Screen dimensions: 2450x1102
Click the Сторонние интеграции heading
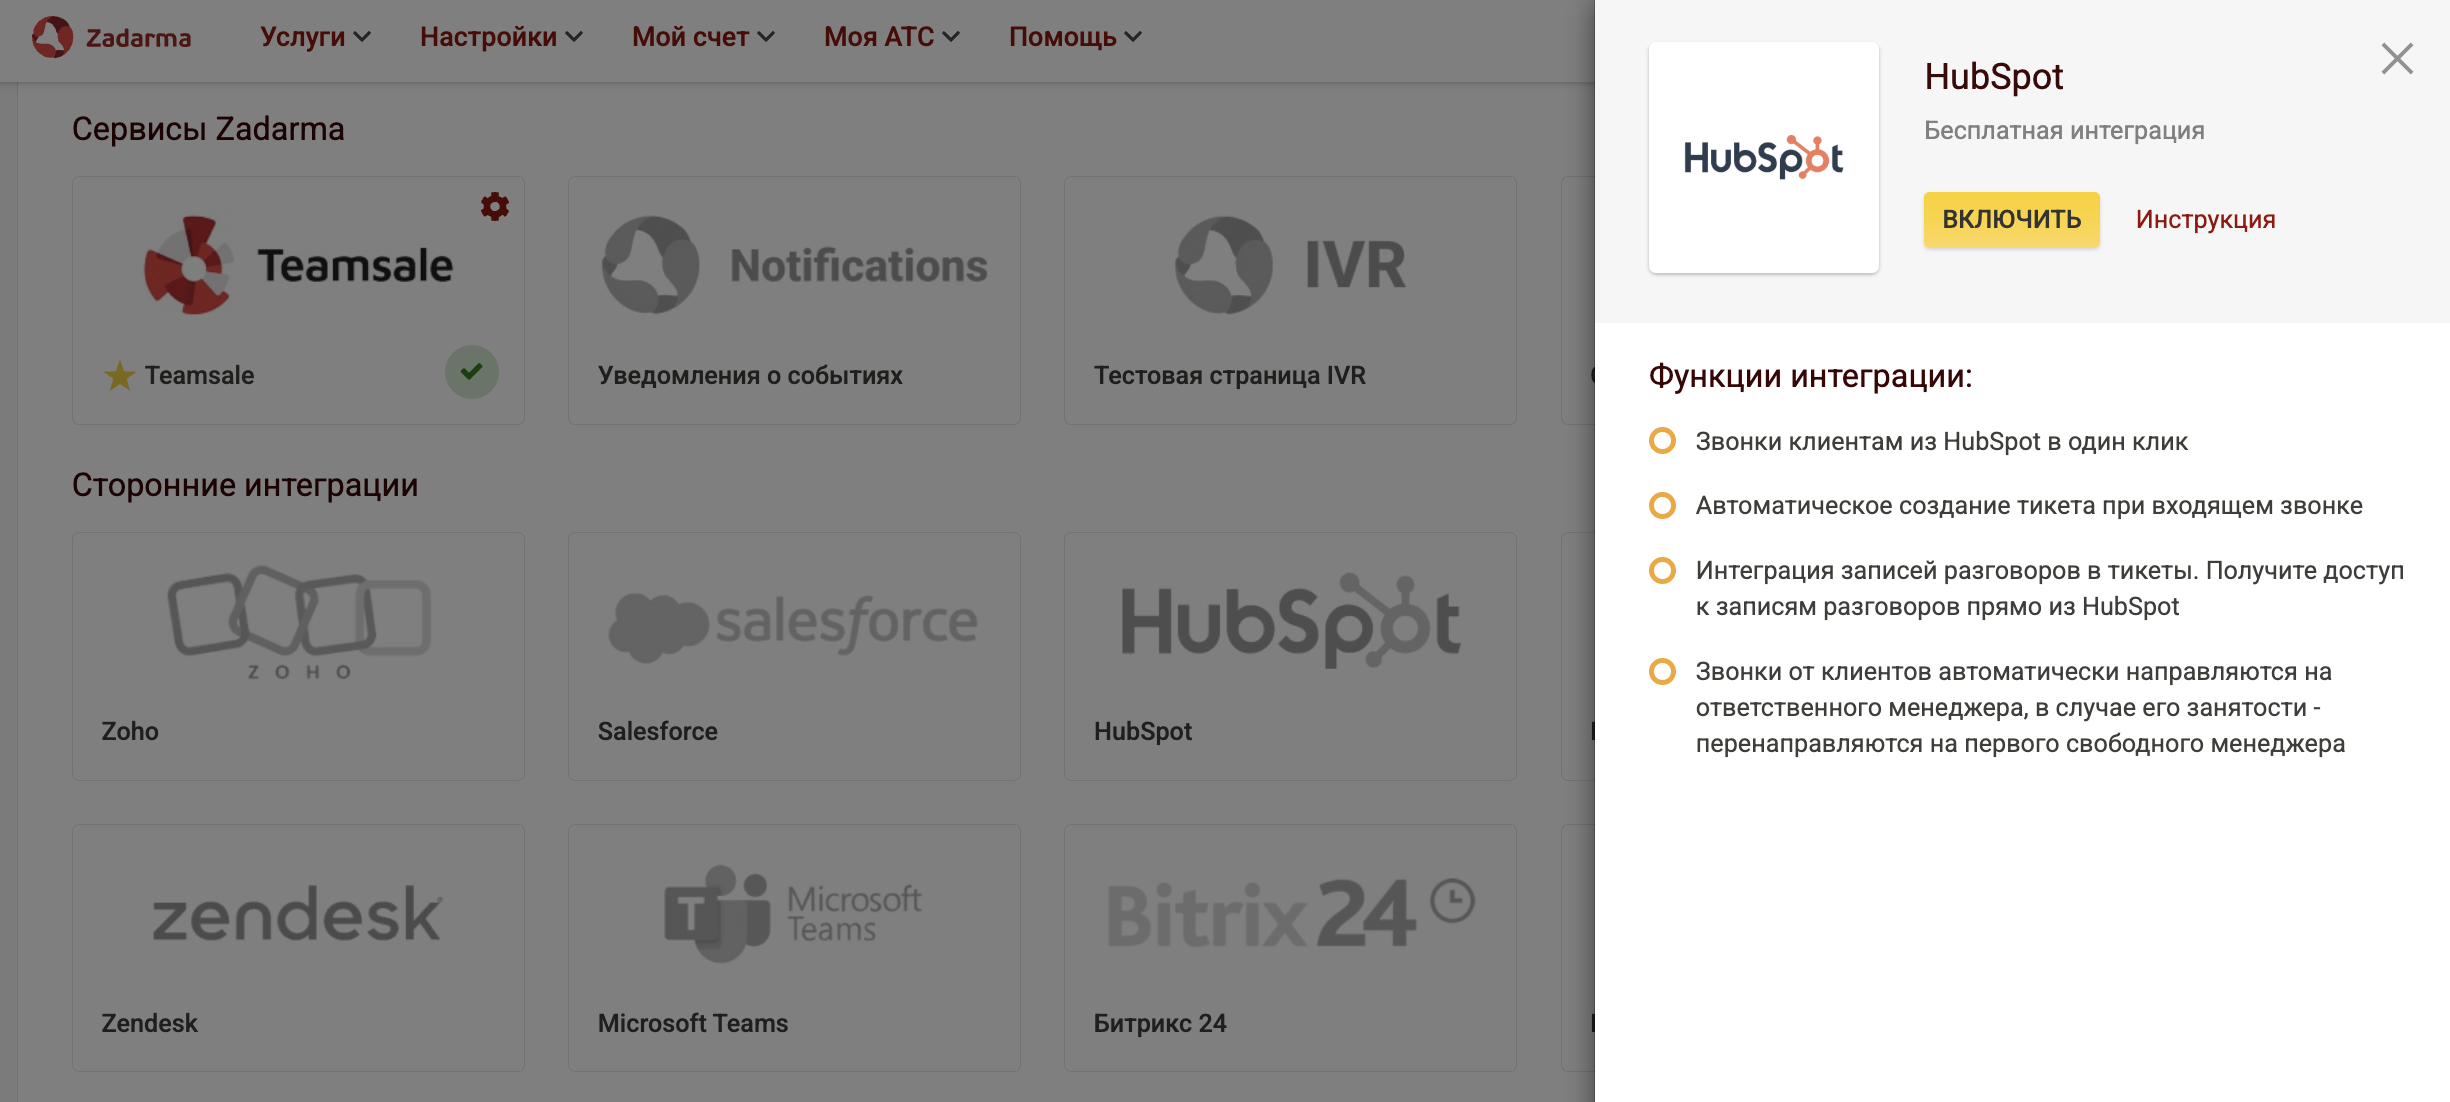245,485
